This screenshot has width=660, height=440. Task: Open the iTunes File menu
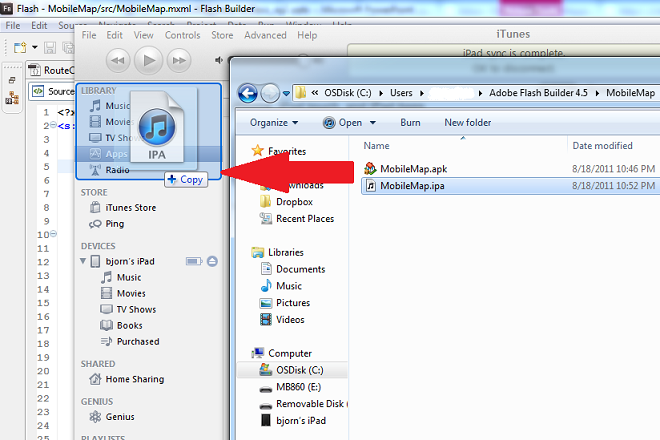[89, 35]
